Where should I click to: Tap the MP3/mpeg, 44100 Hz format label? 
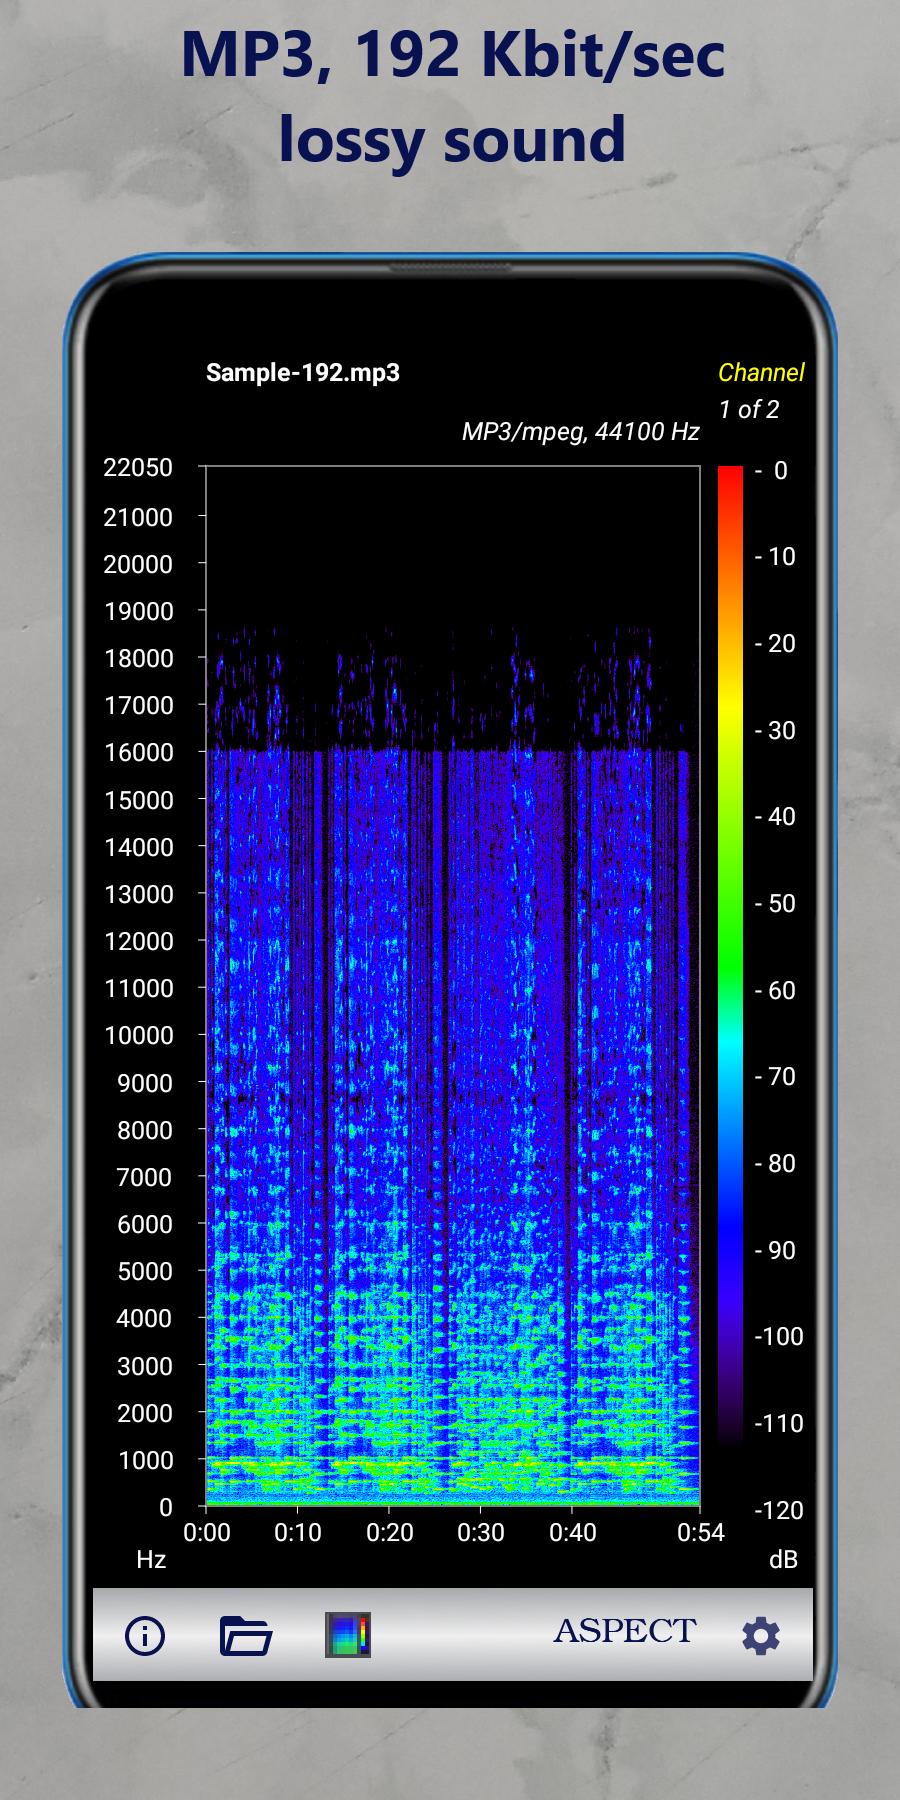click(x=580, y=431)
